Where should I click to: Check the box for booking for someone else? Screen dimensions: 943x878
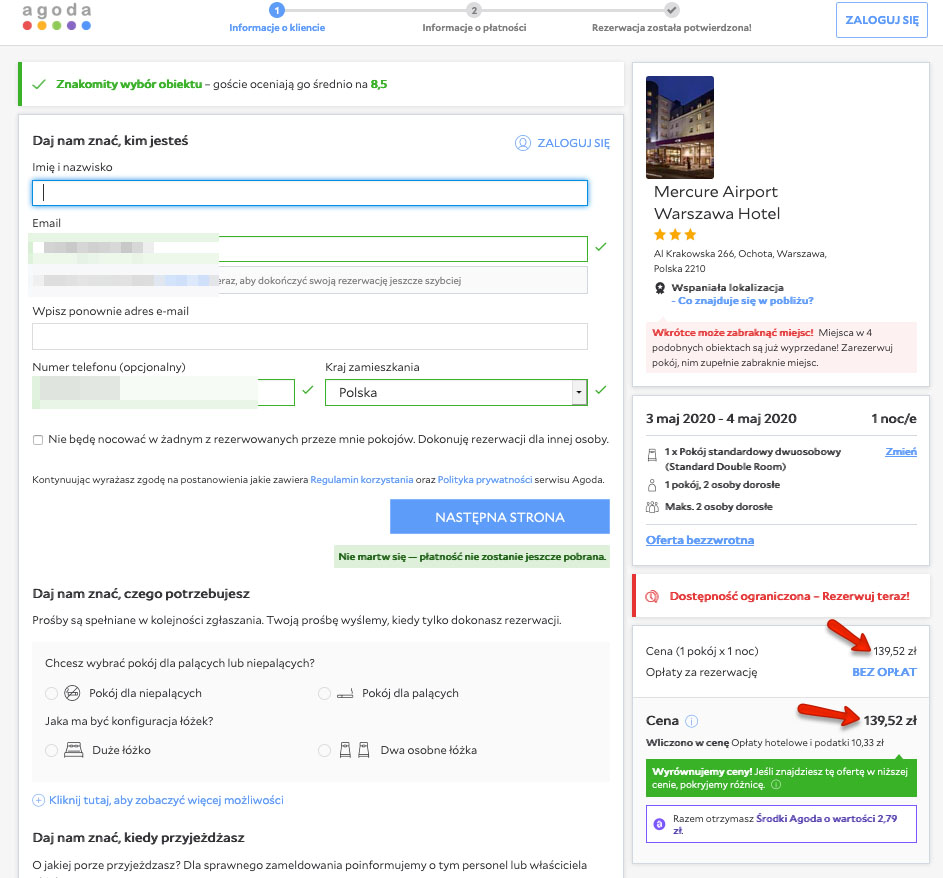coord(38,440)
